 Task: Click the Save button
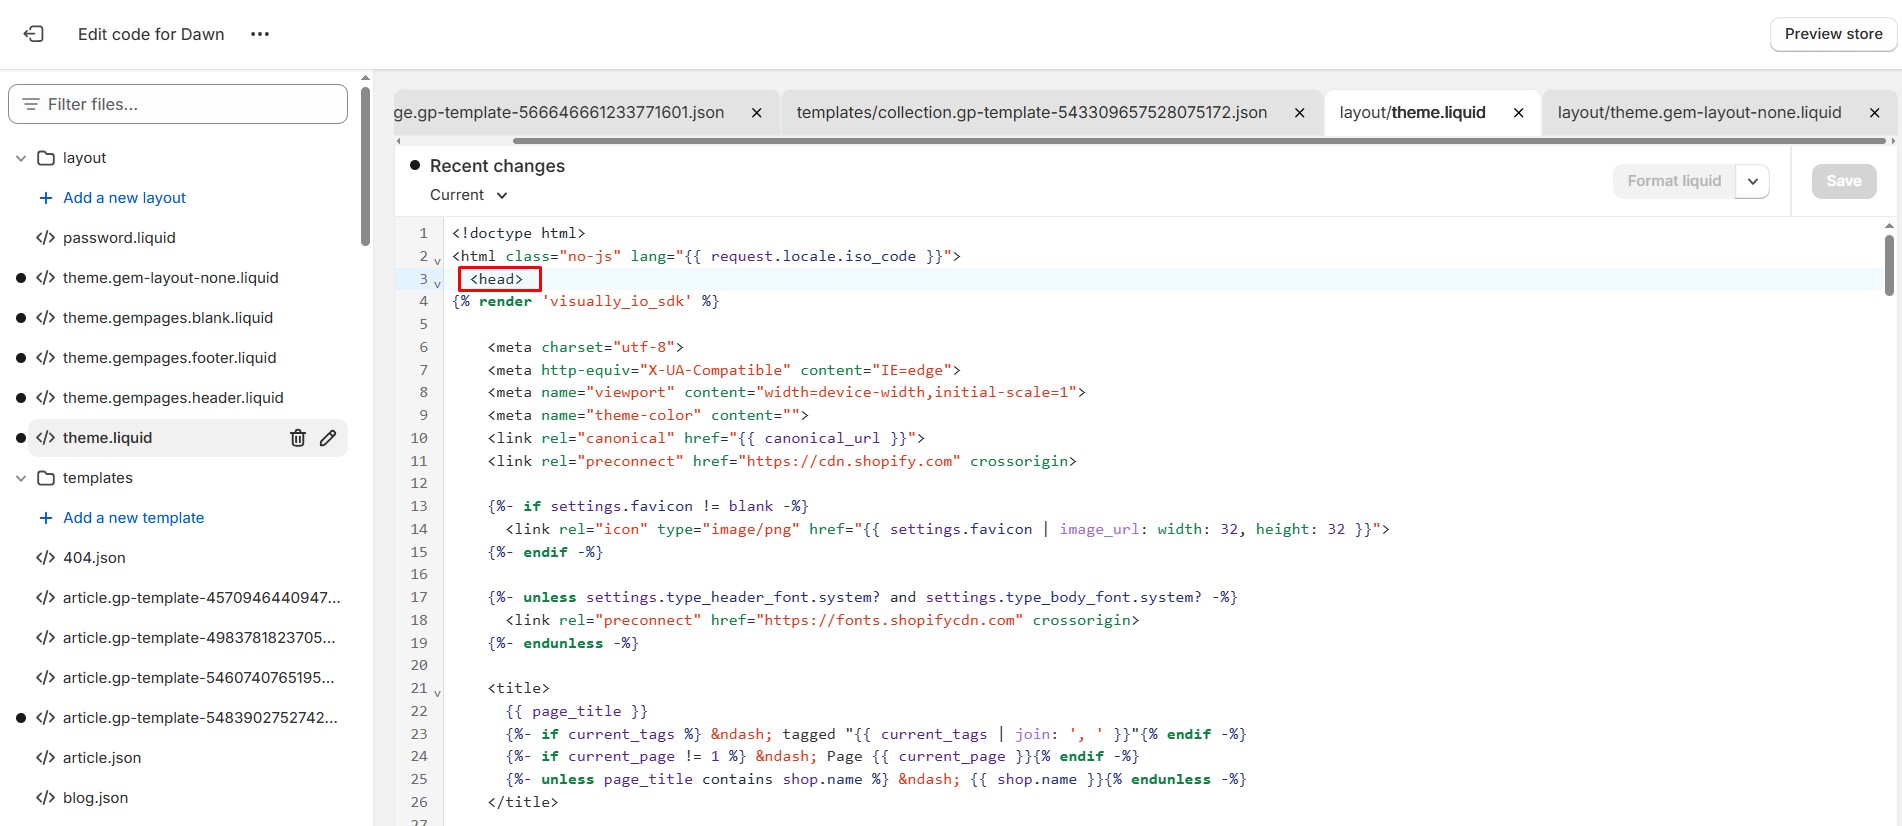1844,181
